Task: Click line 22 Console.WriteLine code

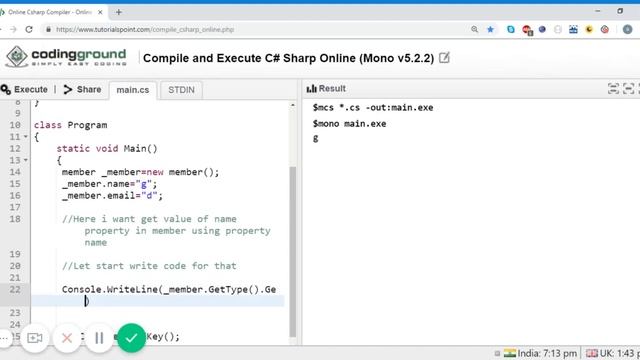Action: click(169, 289)
